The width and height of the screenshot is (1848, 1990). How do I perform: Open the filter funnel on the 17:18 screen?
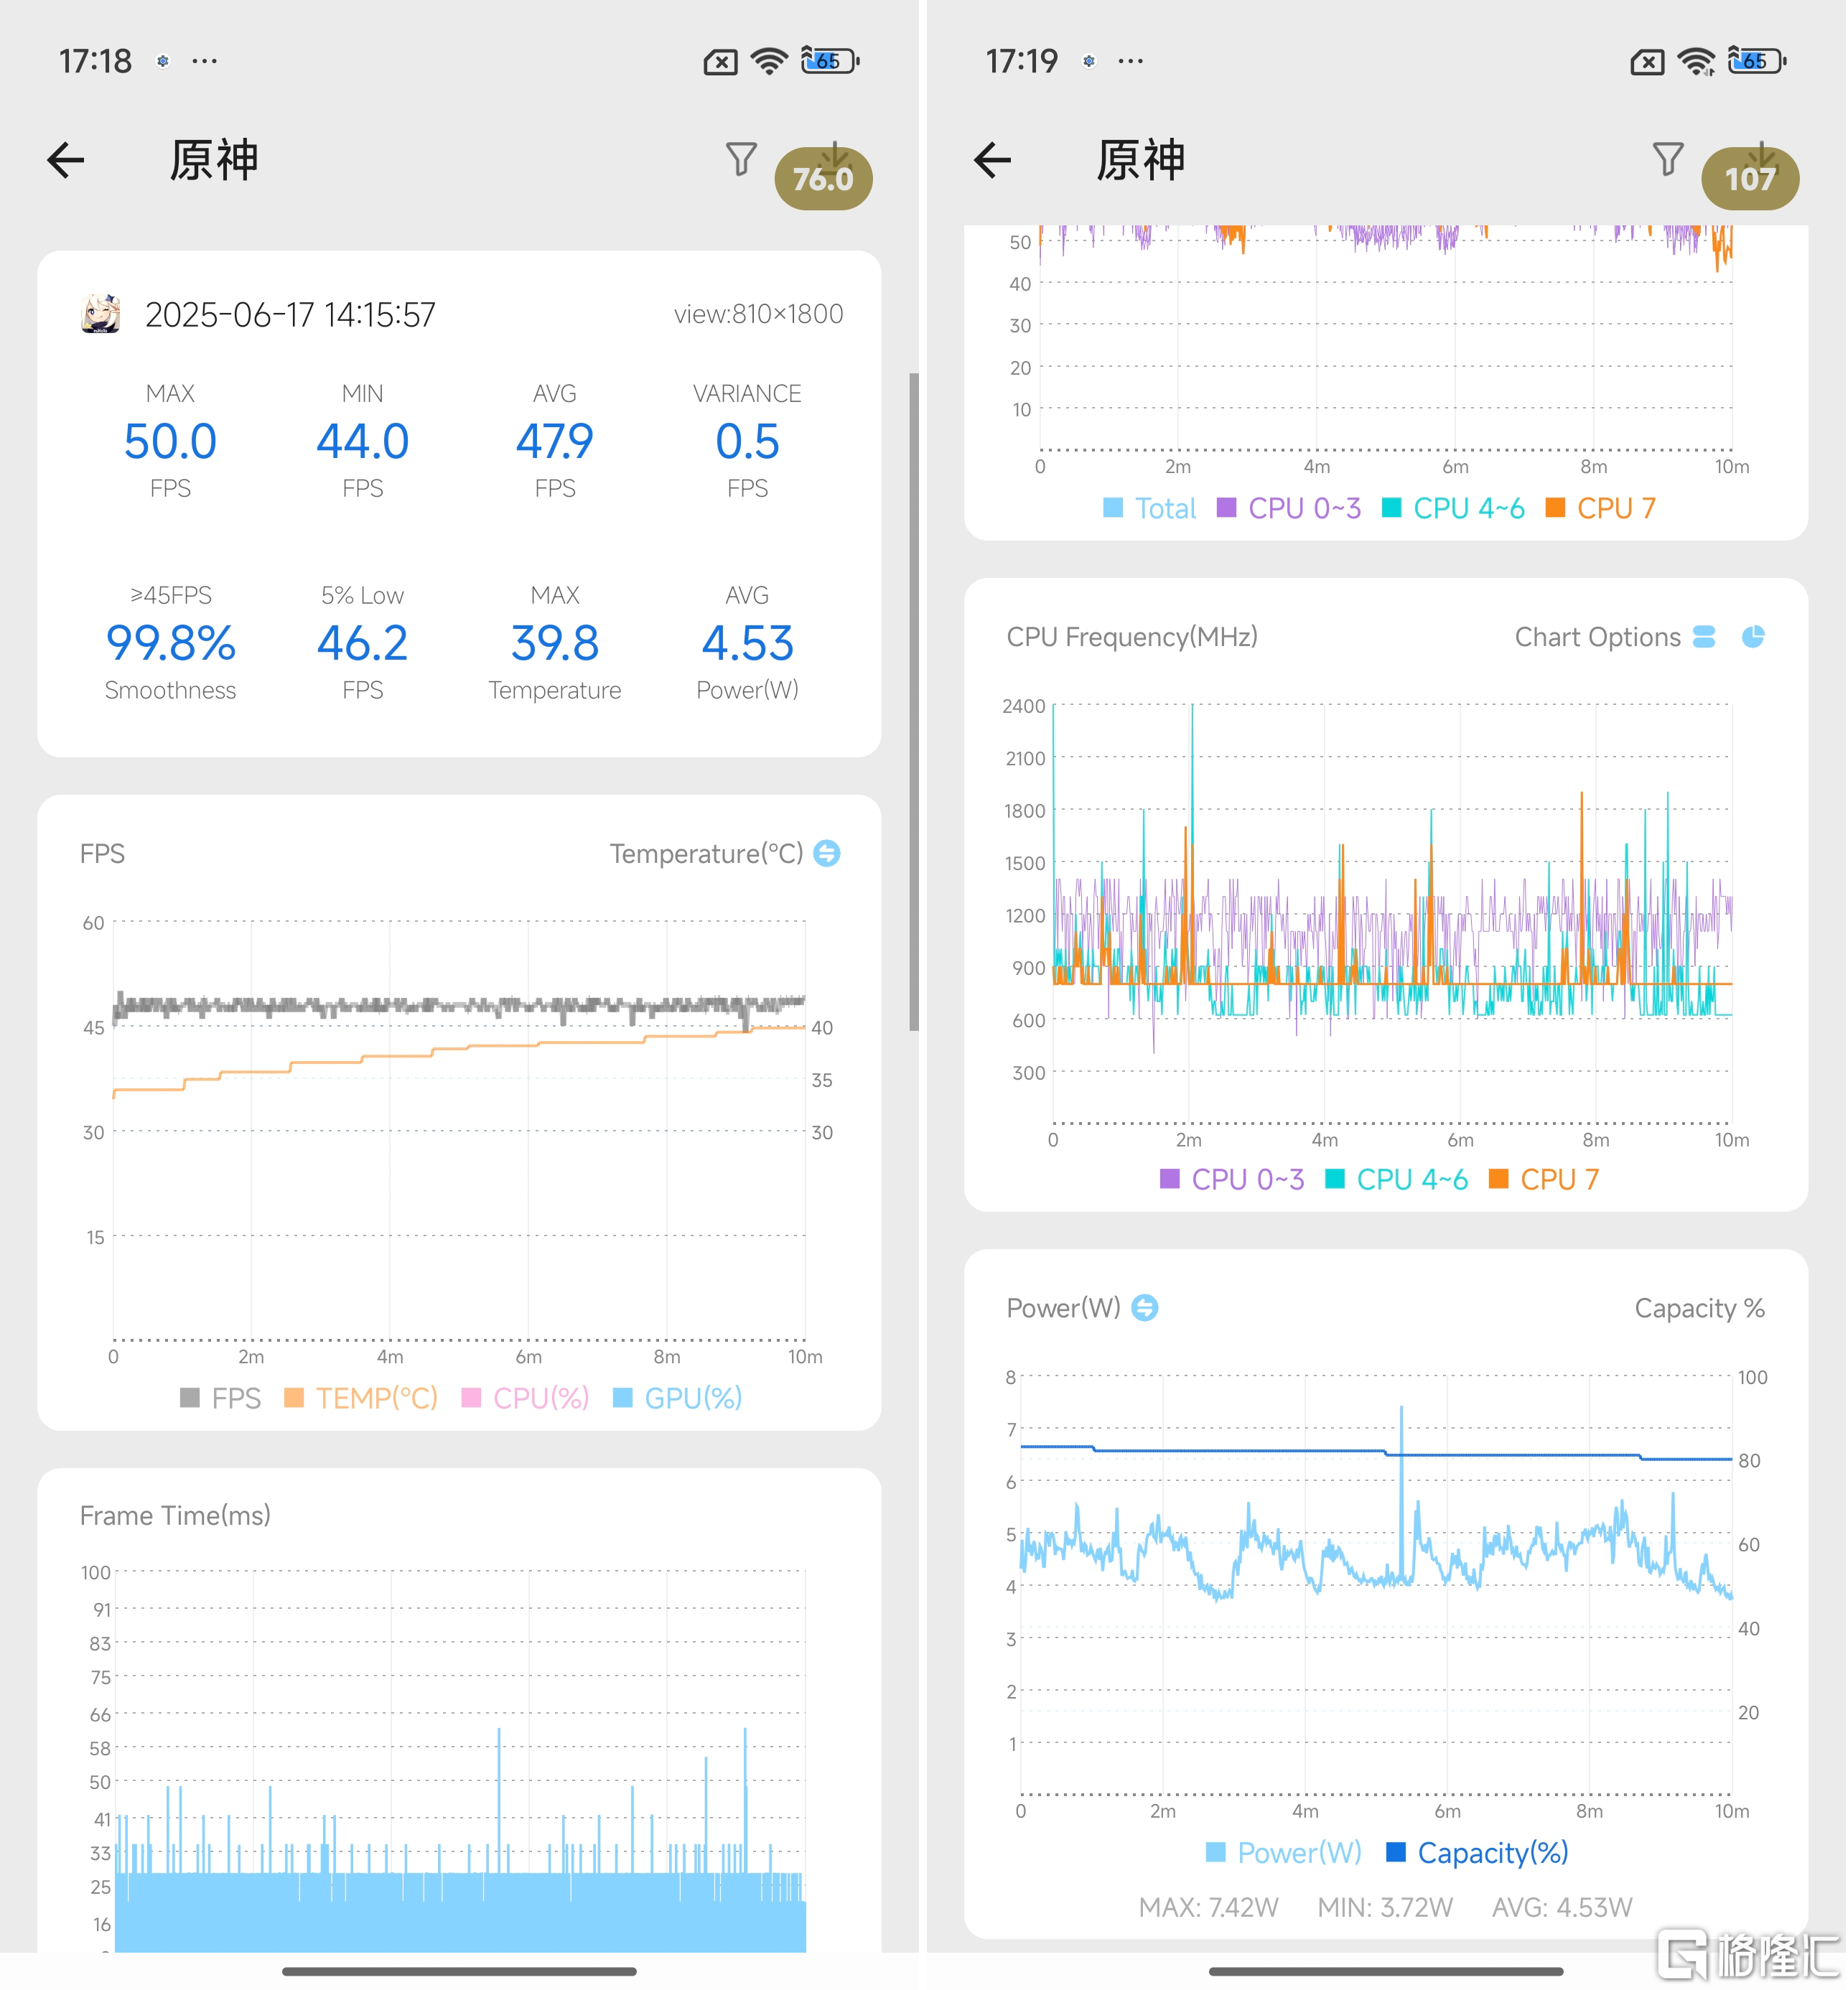(741, 159)
